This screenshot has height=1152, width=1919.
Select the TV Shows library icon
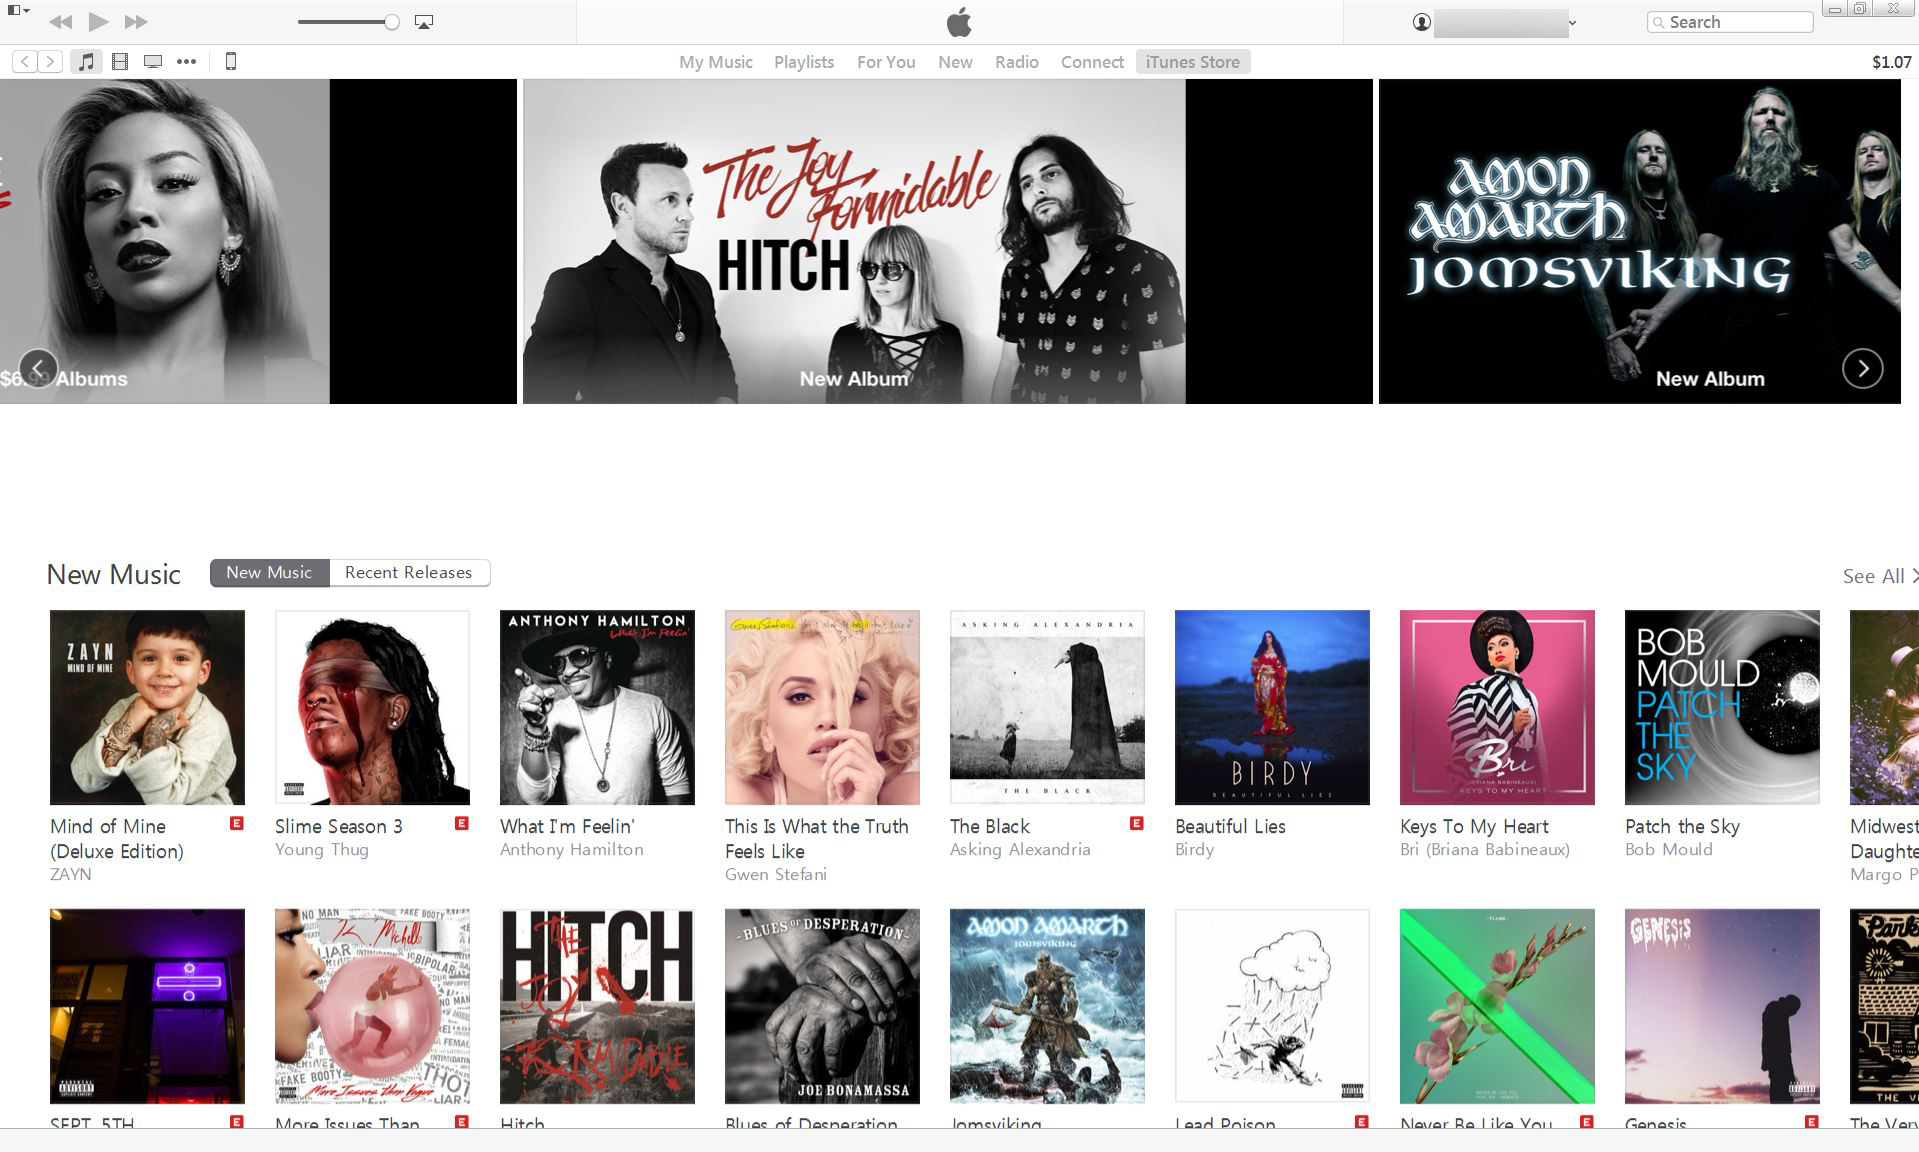[153, 61]
